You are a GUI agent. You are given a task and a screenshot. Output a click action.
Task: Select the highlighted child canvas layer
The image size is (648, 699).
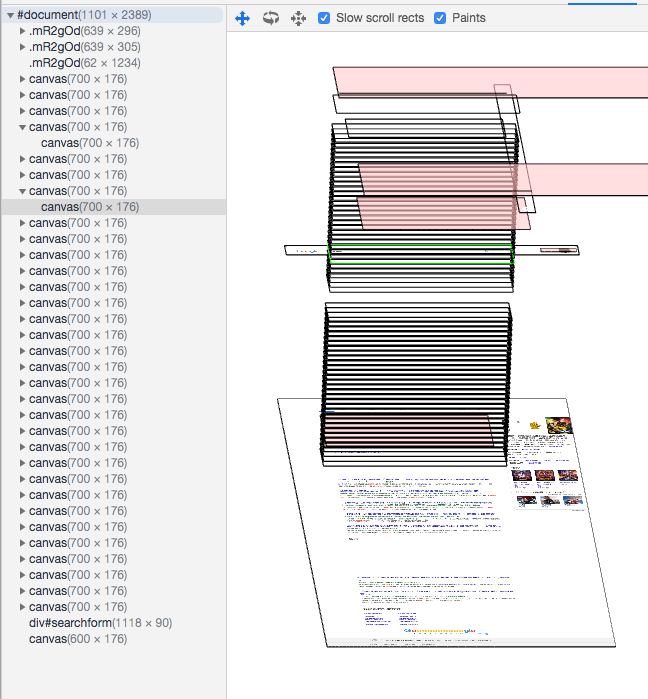90,207
